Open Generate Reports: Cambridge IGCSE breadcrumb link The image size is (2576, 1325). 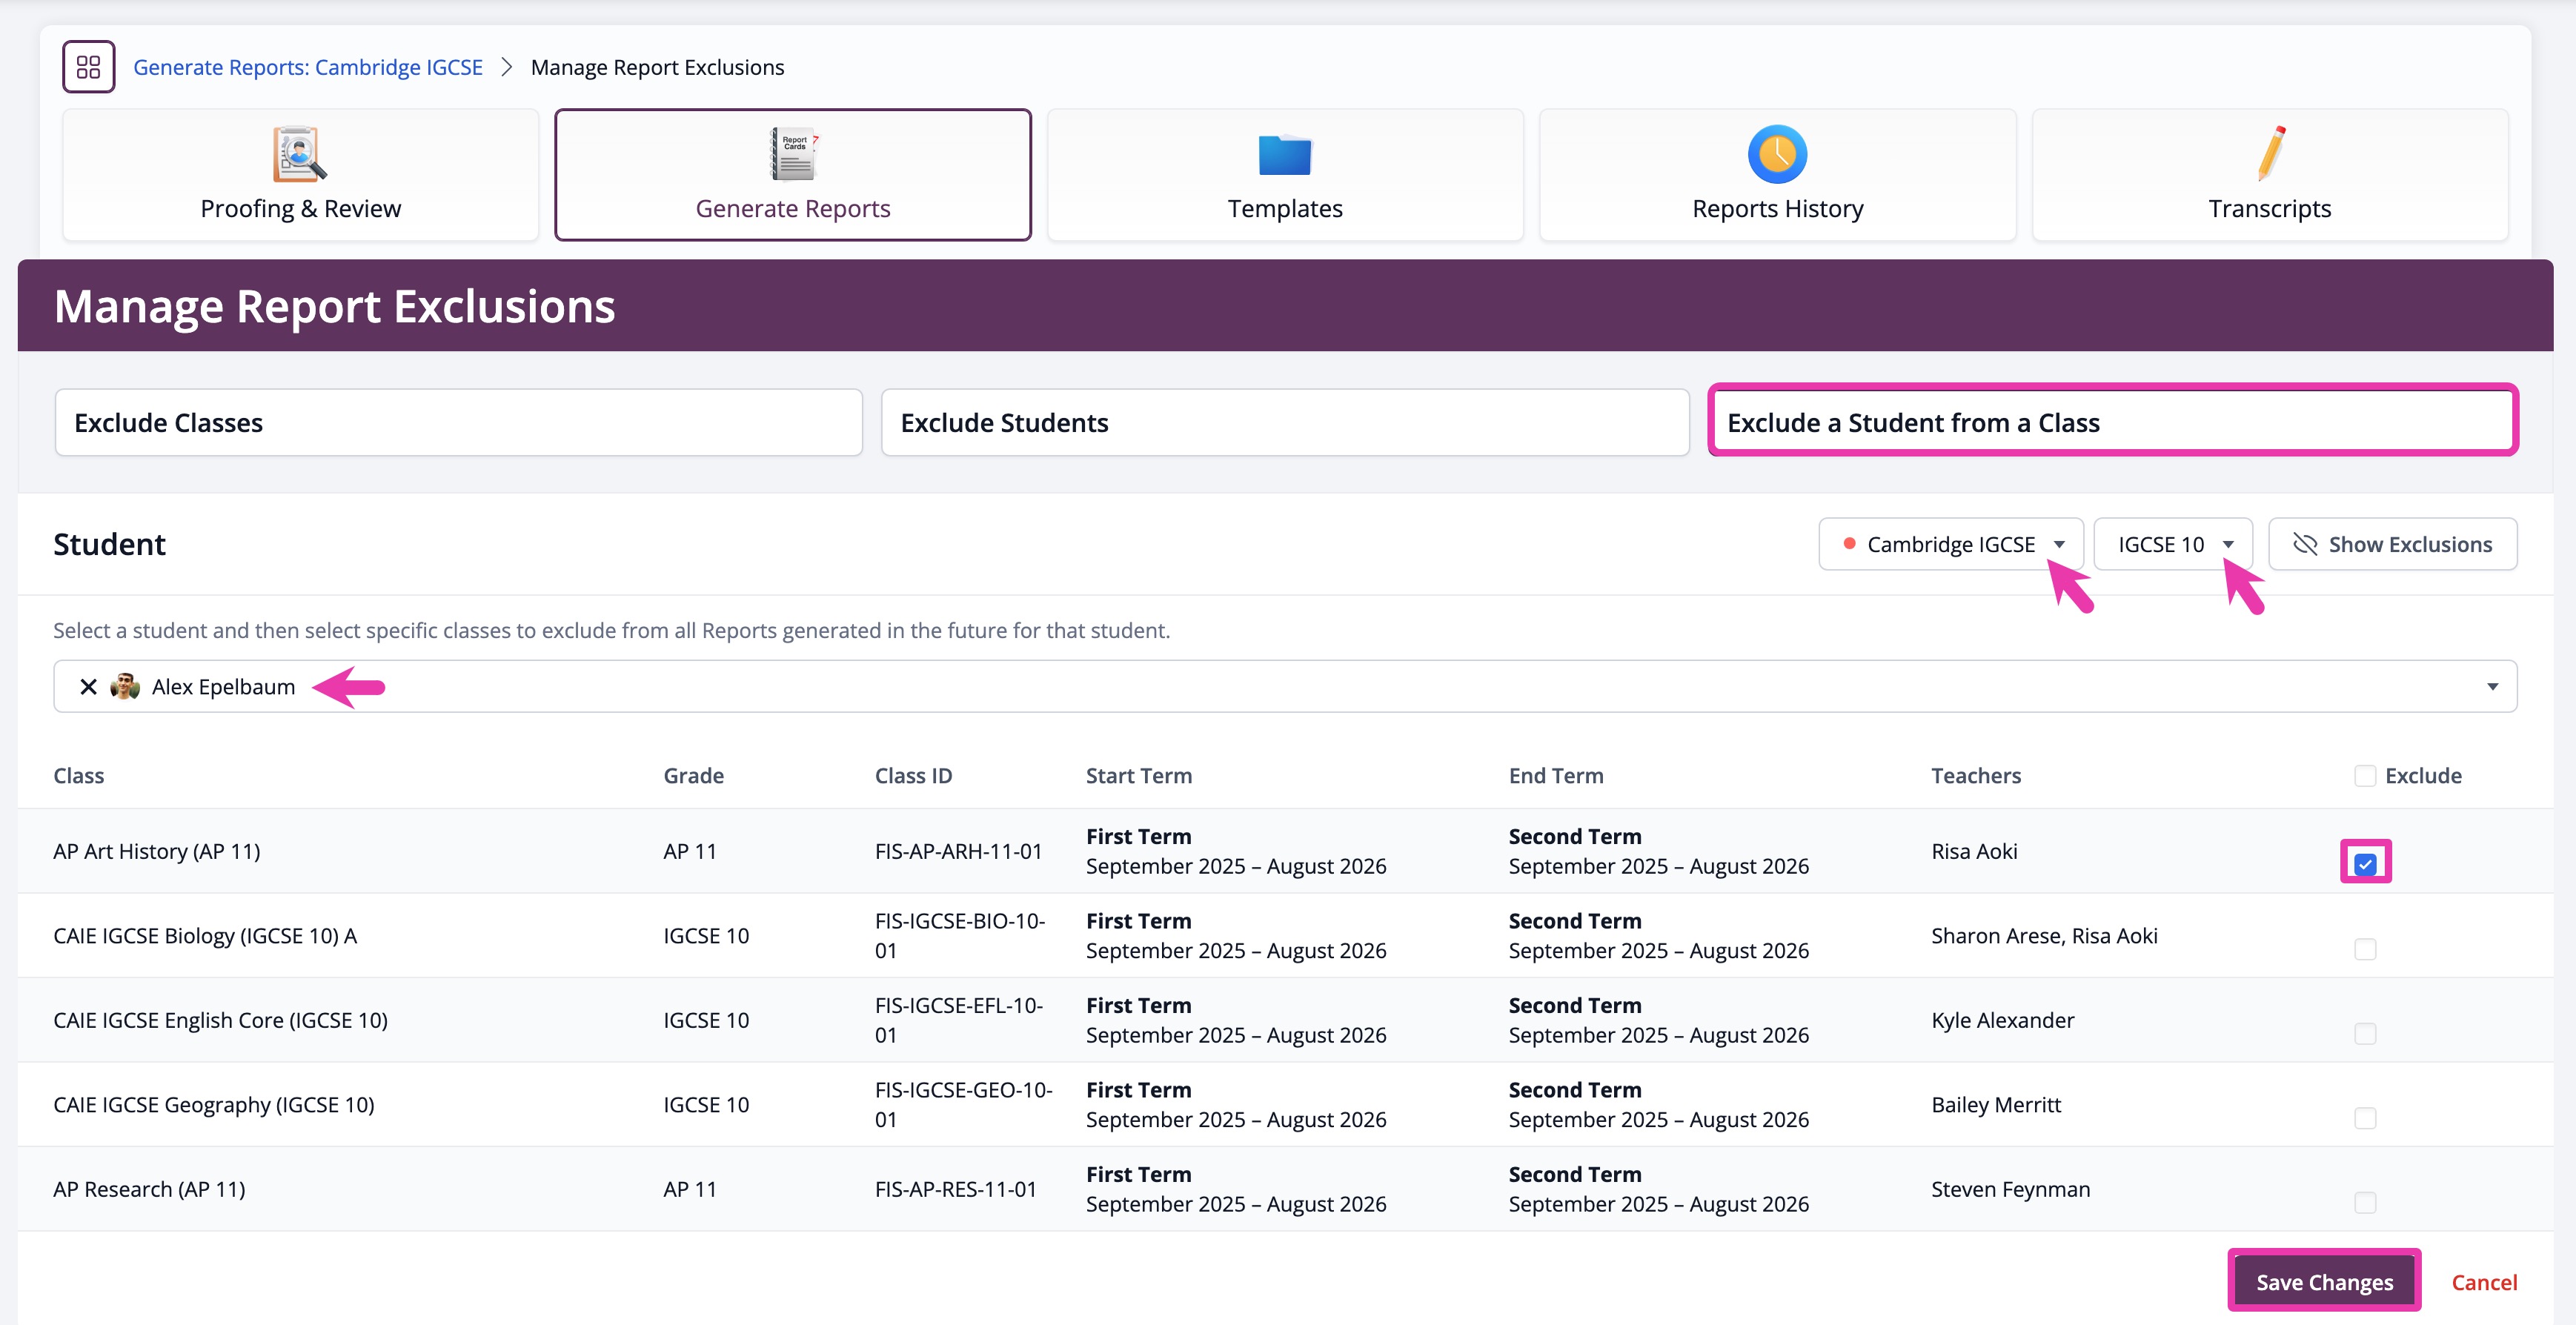point(307,67)
